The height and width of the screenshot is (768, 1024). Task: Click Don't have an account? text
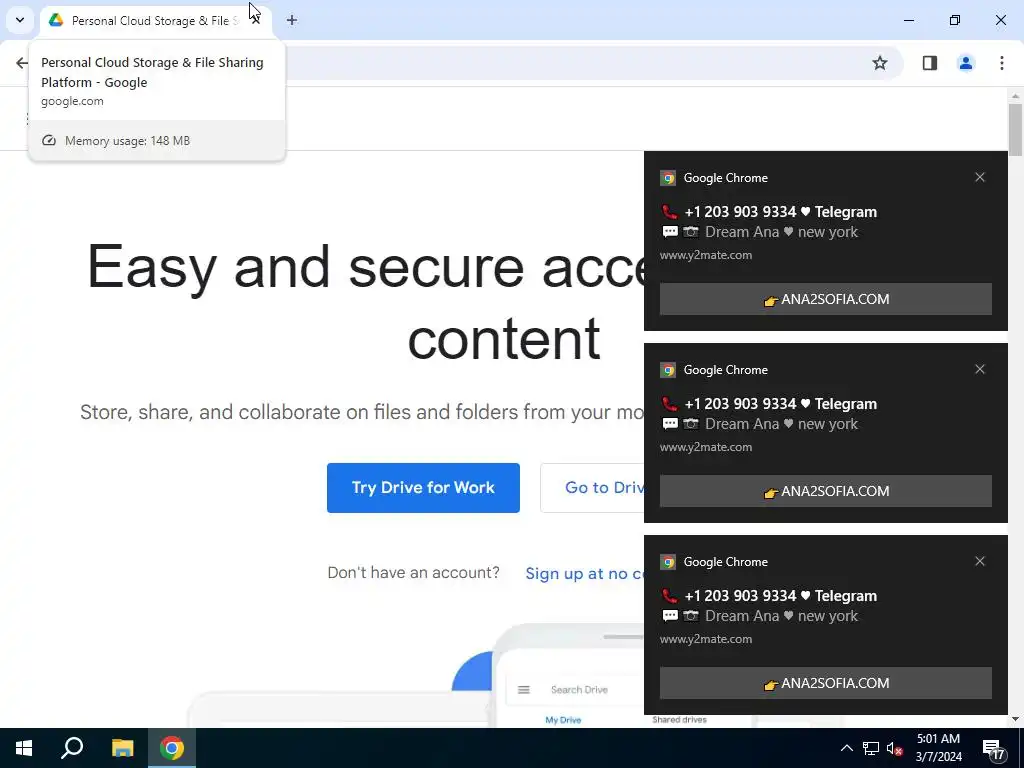[413, 573]
